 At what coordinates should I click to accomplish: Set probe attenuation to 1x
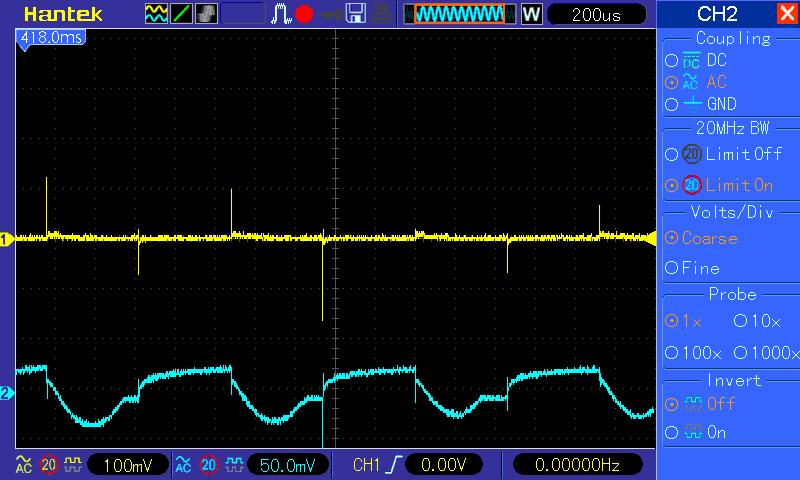[684, 321]
